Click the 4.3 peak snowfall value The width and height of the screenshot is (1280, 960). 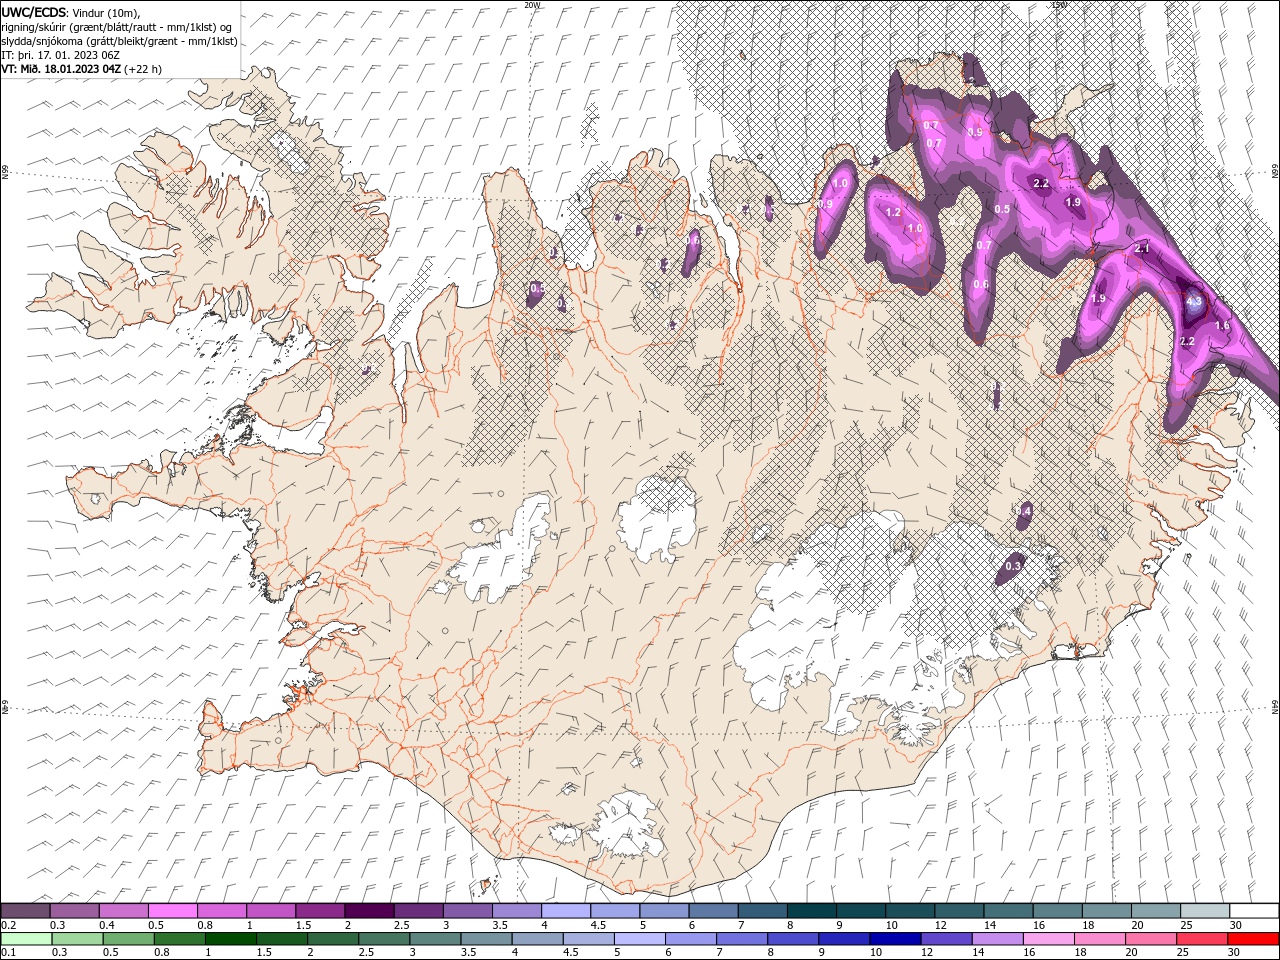click(1194, 301)
